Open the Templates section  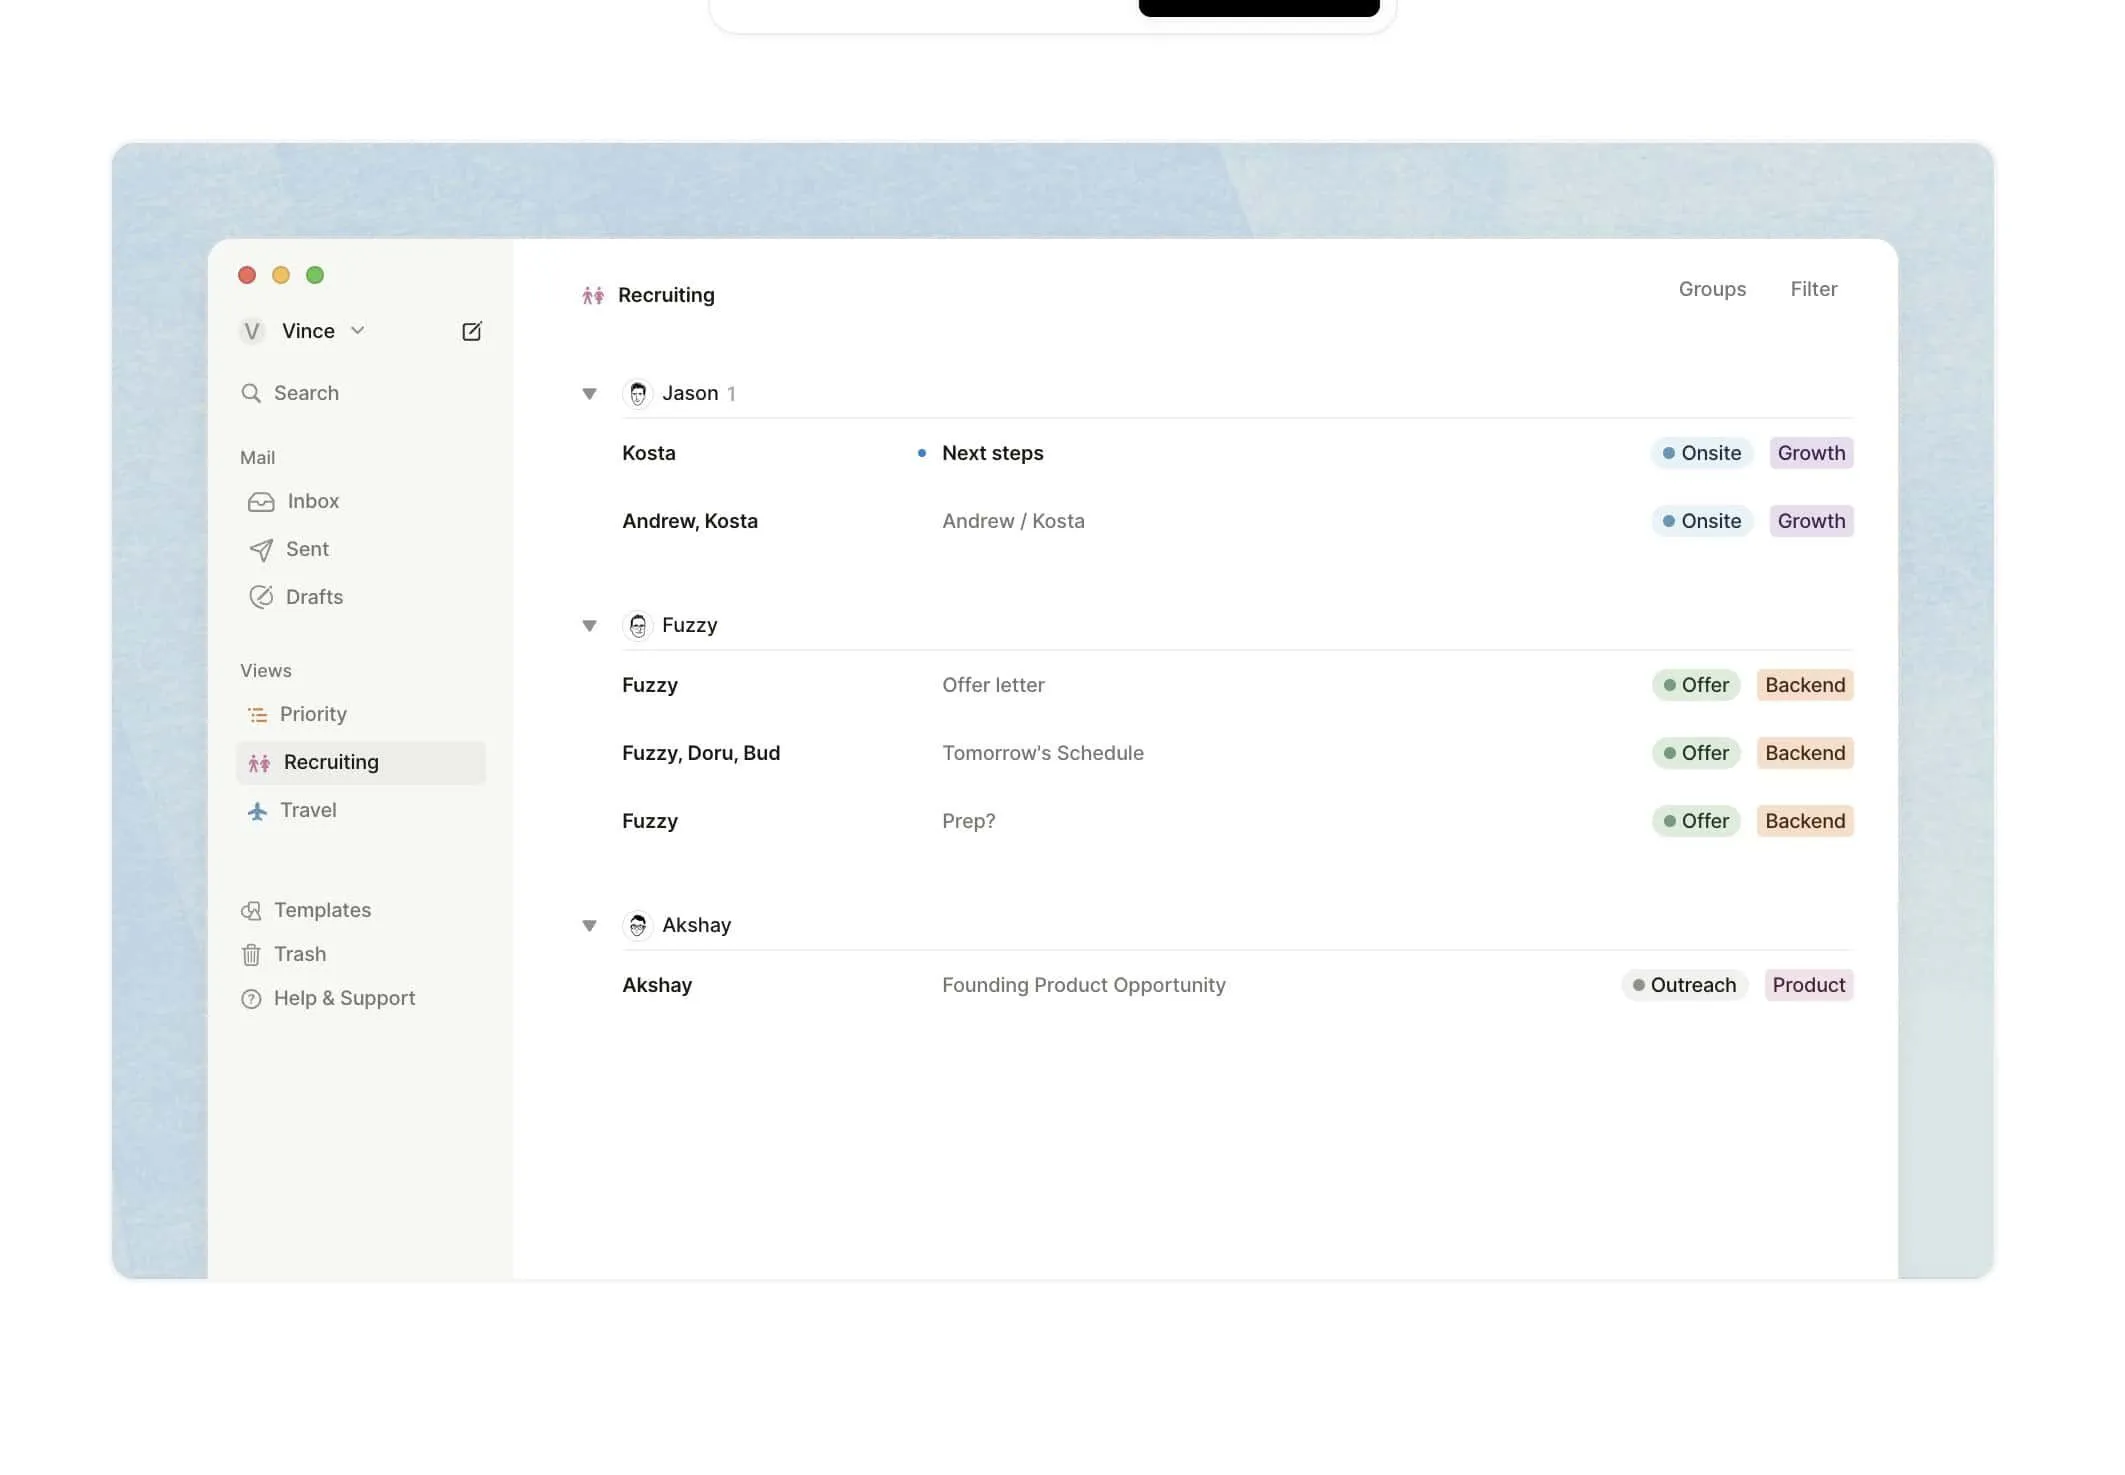(321, 910)
